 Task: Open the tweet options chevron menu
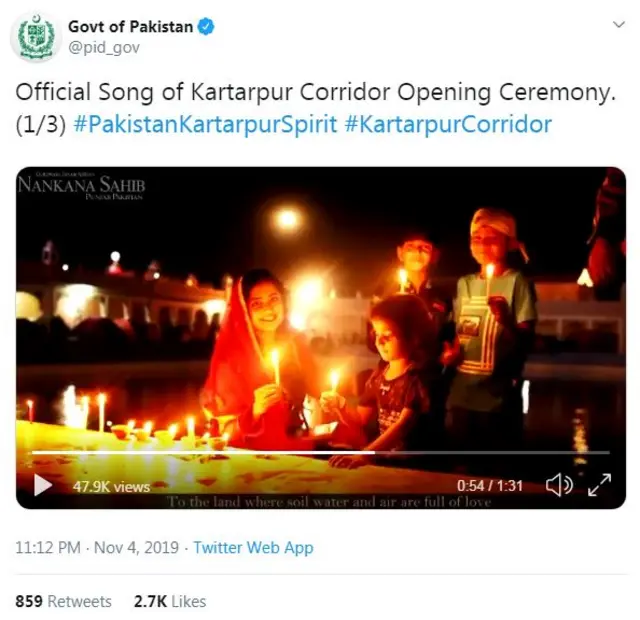pyautogui.click(x=619, y=24)
